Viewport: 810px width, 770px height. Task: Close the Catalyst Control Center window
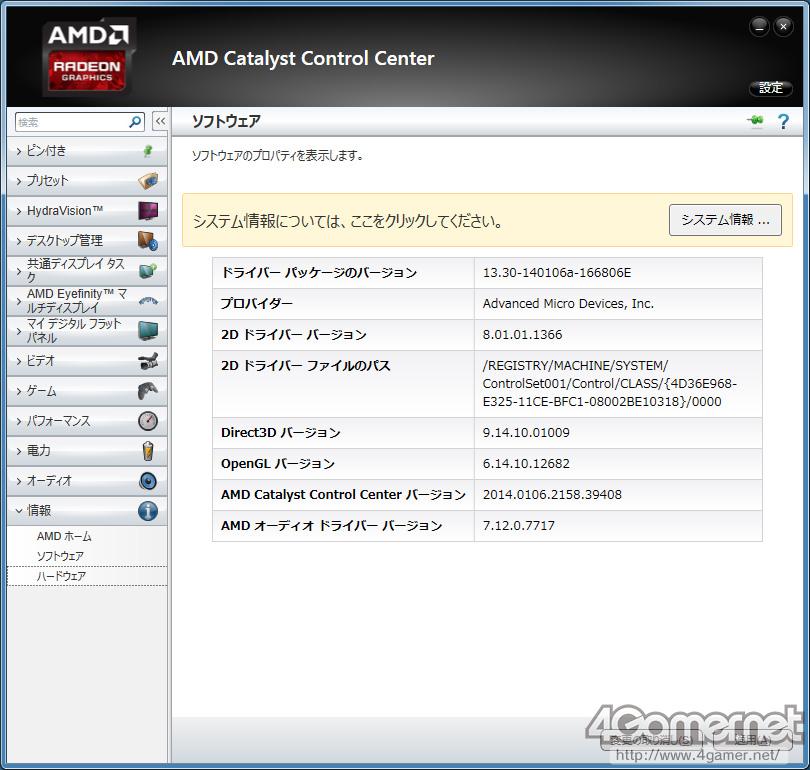pyautogui.click(x=783, y=27)
